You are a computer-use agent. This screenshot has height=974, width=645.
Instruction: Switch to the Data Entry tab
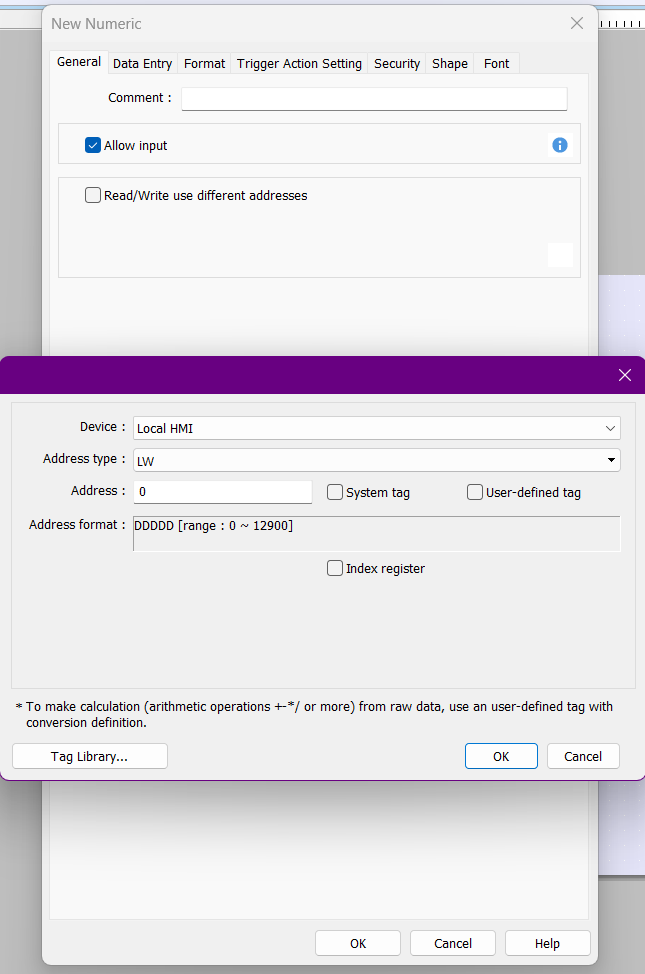point(142,63)
